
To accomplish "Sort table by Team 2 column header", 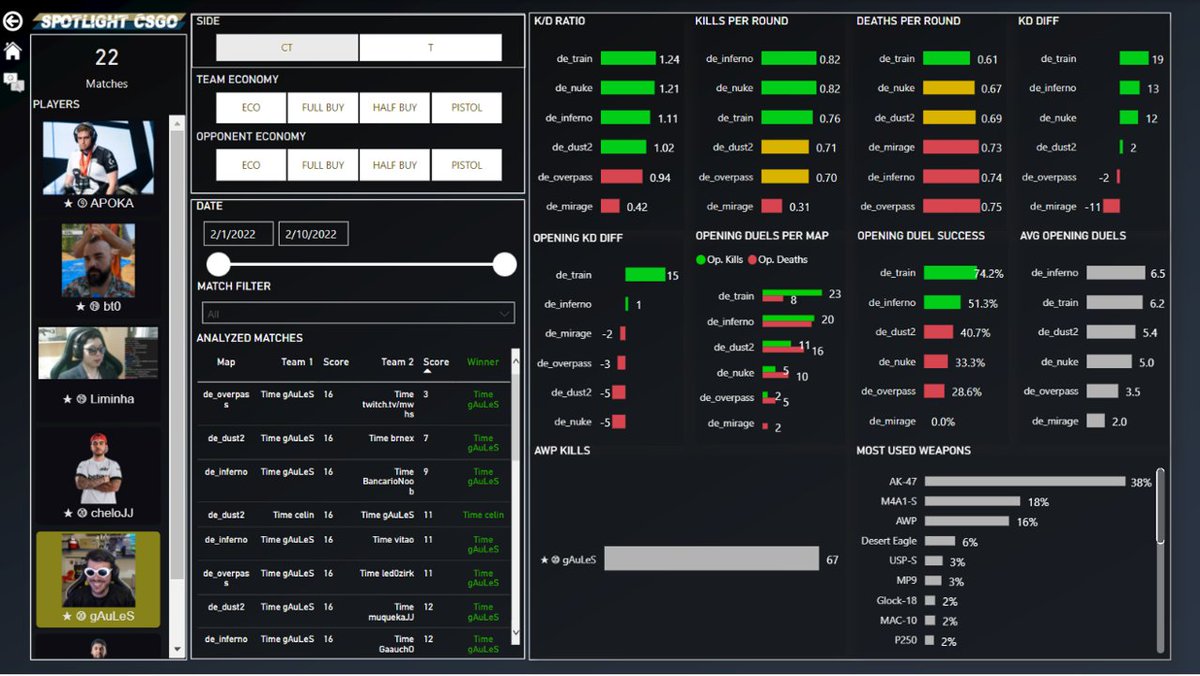I will click(397, 362).
